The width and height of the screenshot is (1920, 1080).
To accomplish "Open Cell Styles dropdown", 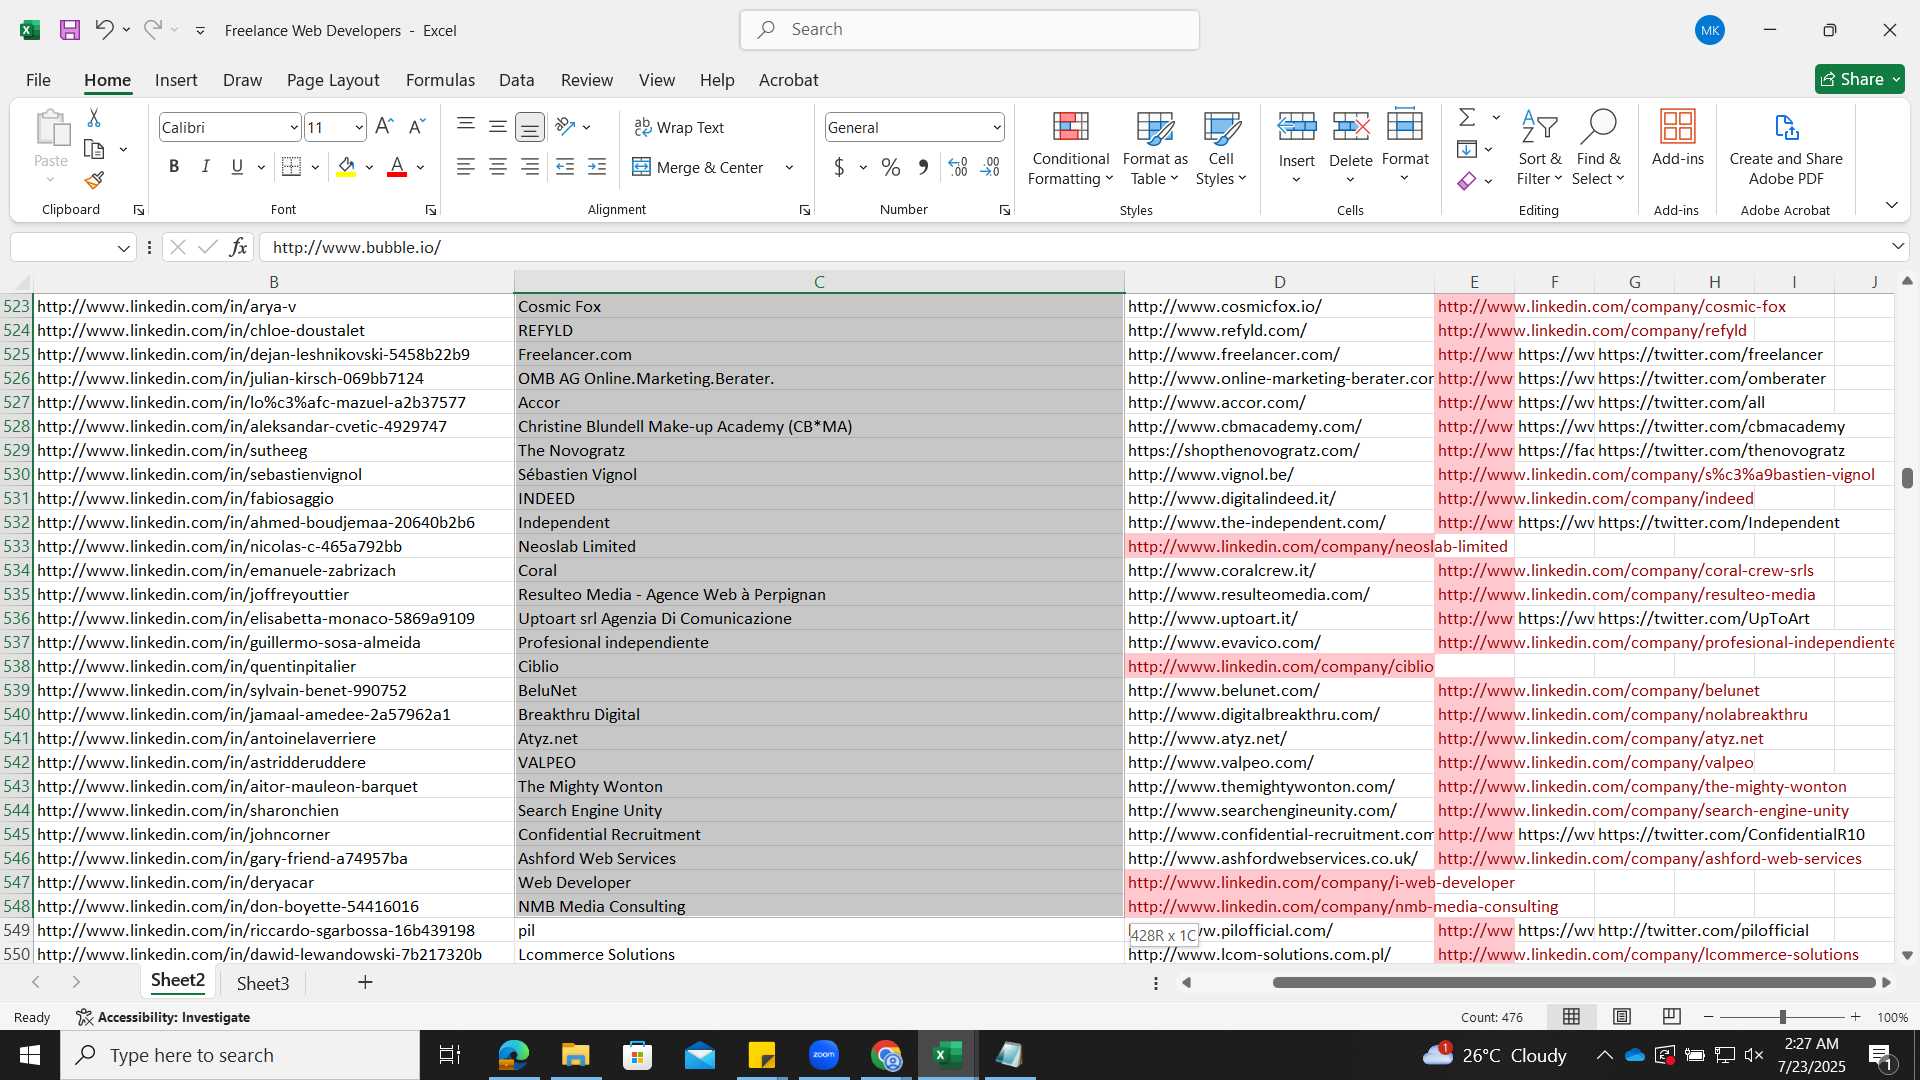I will pos(1221,148).
